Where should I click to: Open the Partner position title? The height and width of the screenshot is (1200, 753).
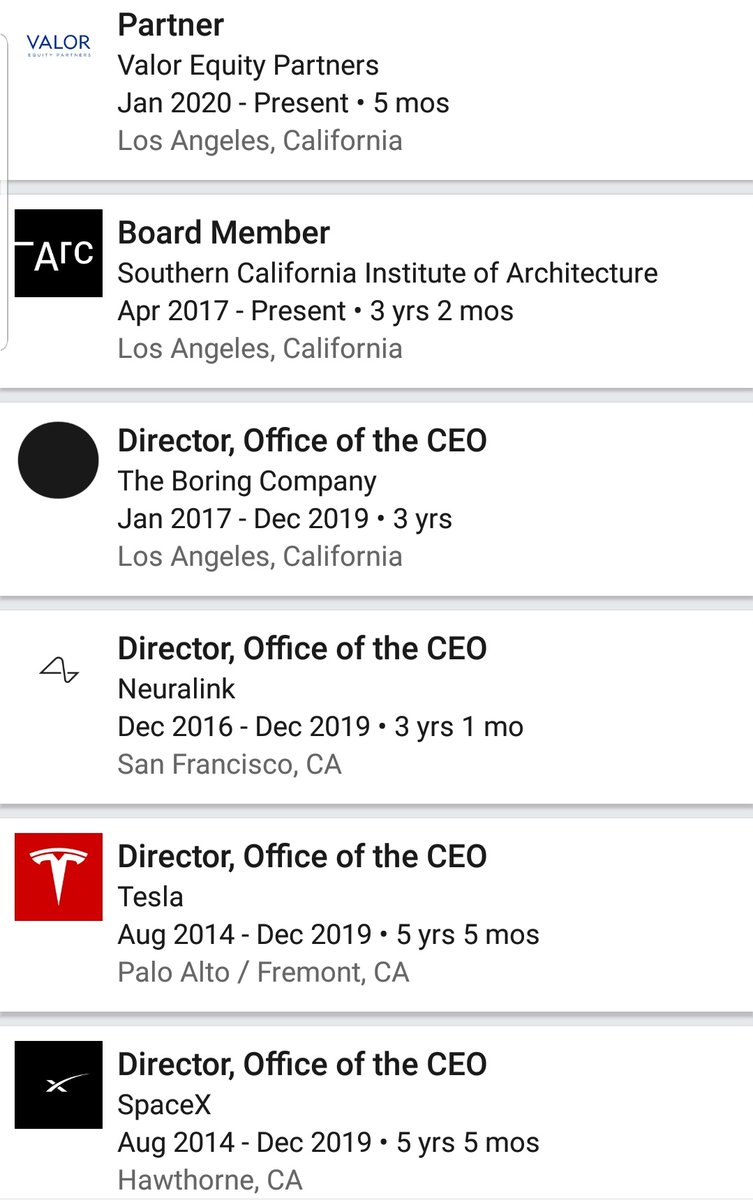pyautogui.click(x=171, y=25)
